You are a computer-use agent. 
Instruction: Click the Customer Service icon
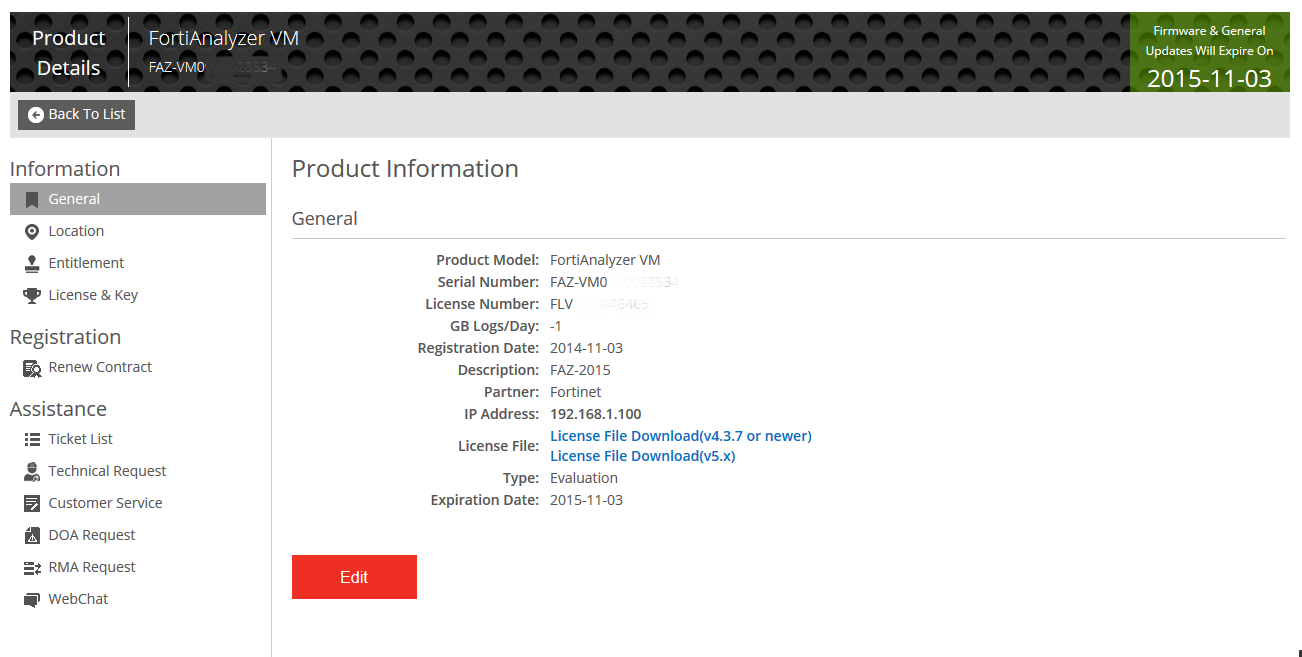(32, 503)
